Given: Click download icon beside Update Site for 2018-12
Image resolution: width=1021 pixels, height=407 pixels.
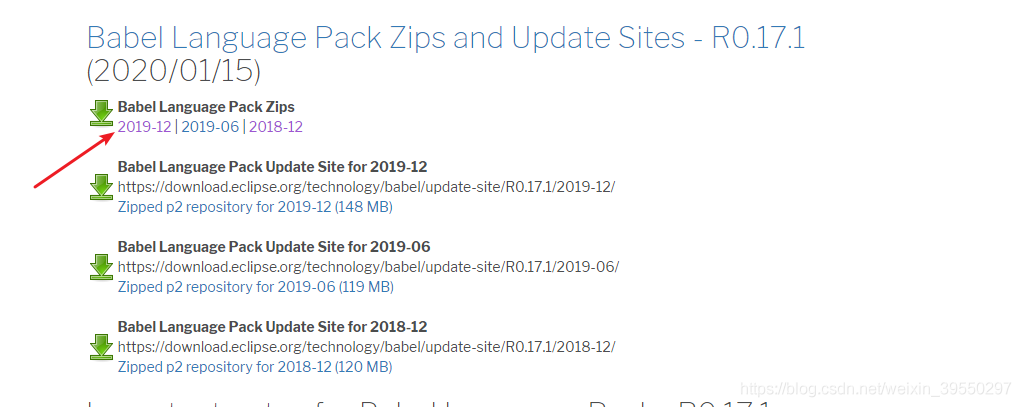Looking at the screenshot, I should pos(101,347).
